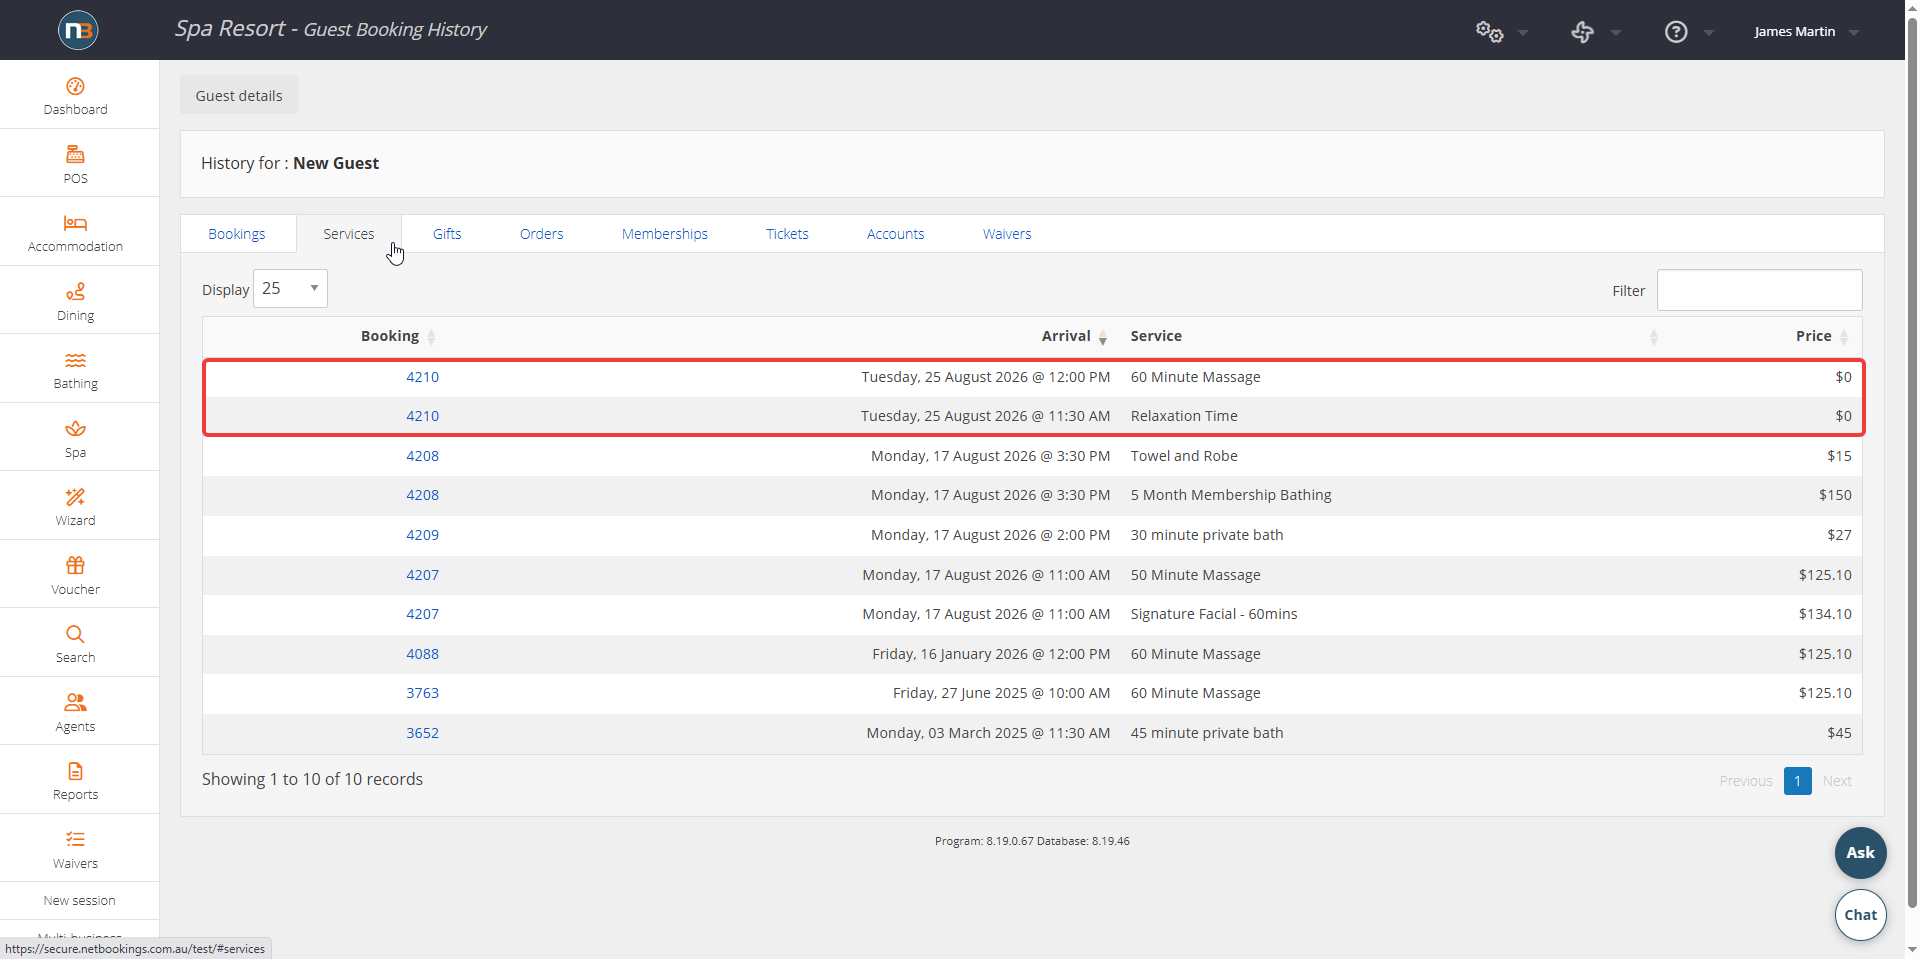Image resolution: width=1920 pixels, height=959 pixels.
Task: Click page 1 pagination button
Action: point(1797,781)
